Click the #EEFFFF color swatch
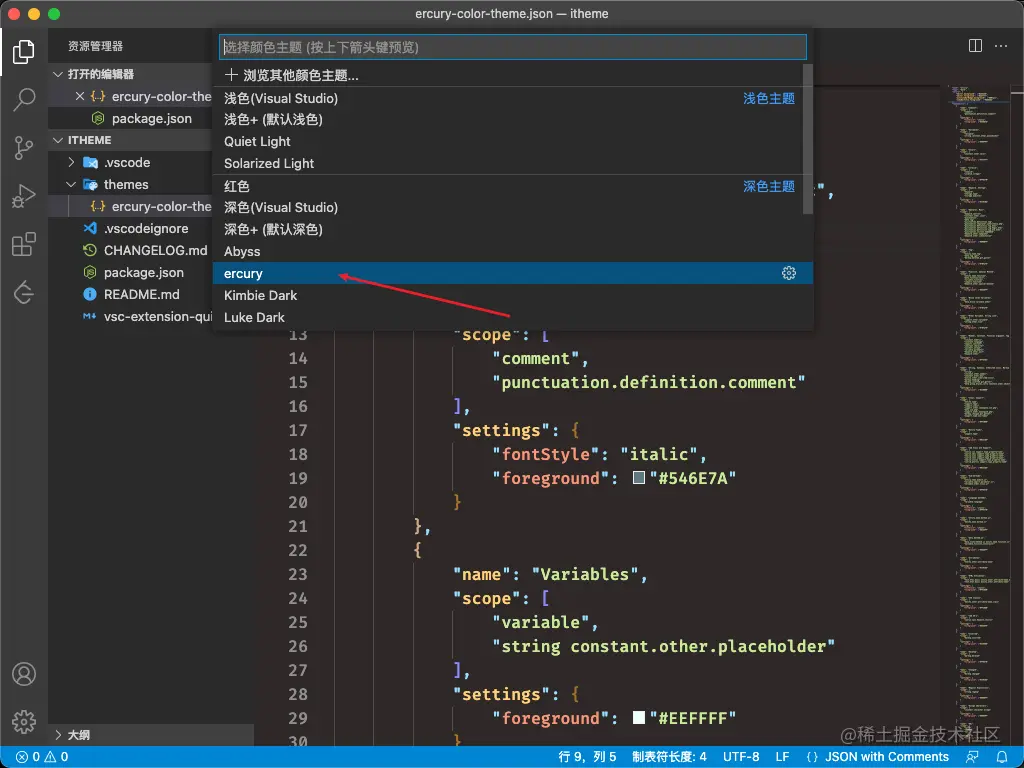The image size is (1024, 768). click(x=639, y=718)
